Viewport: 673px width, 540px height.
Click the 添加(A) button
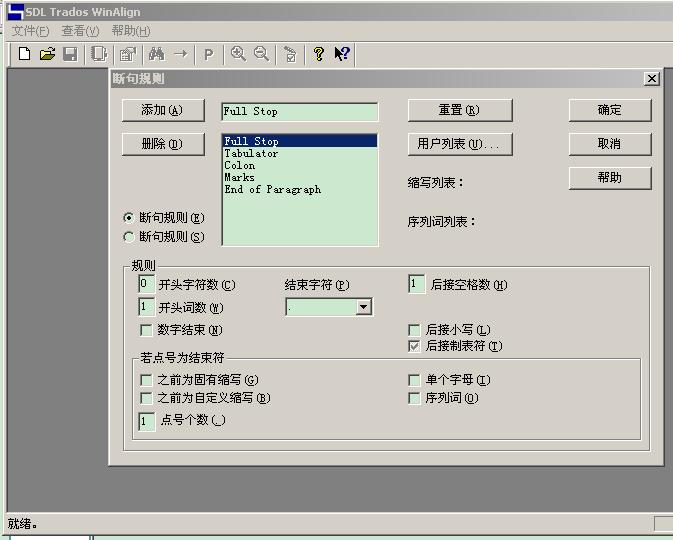163,110
